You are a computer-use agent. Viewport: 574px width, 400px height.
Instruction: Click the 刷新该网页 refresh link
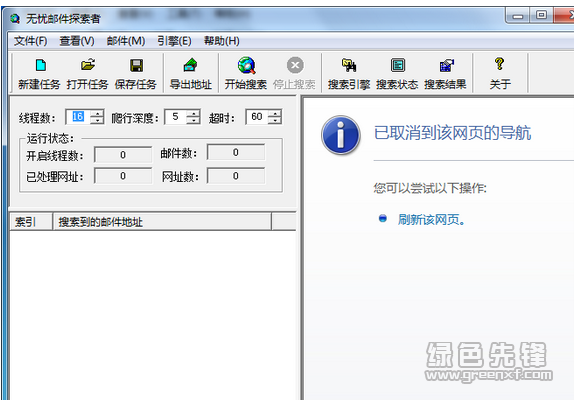[431, 220]
